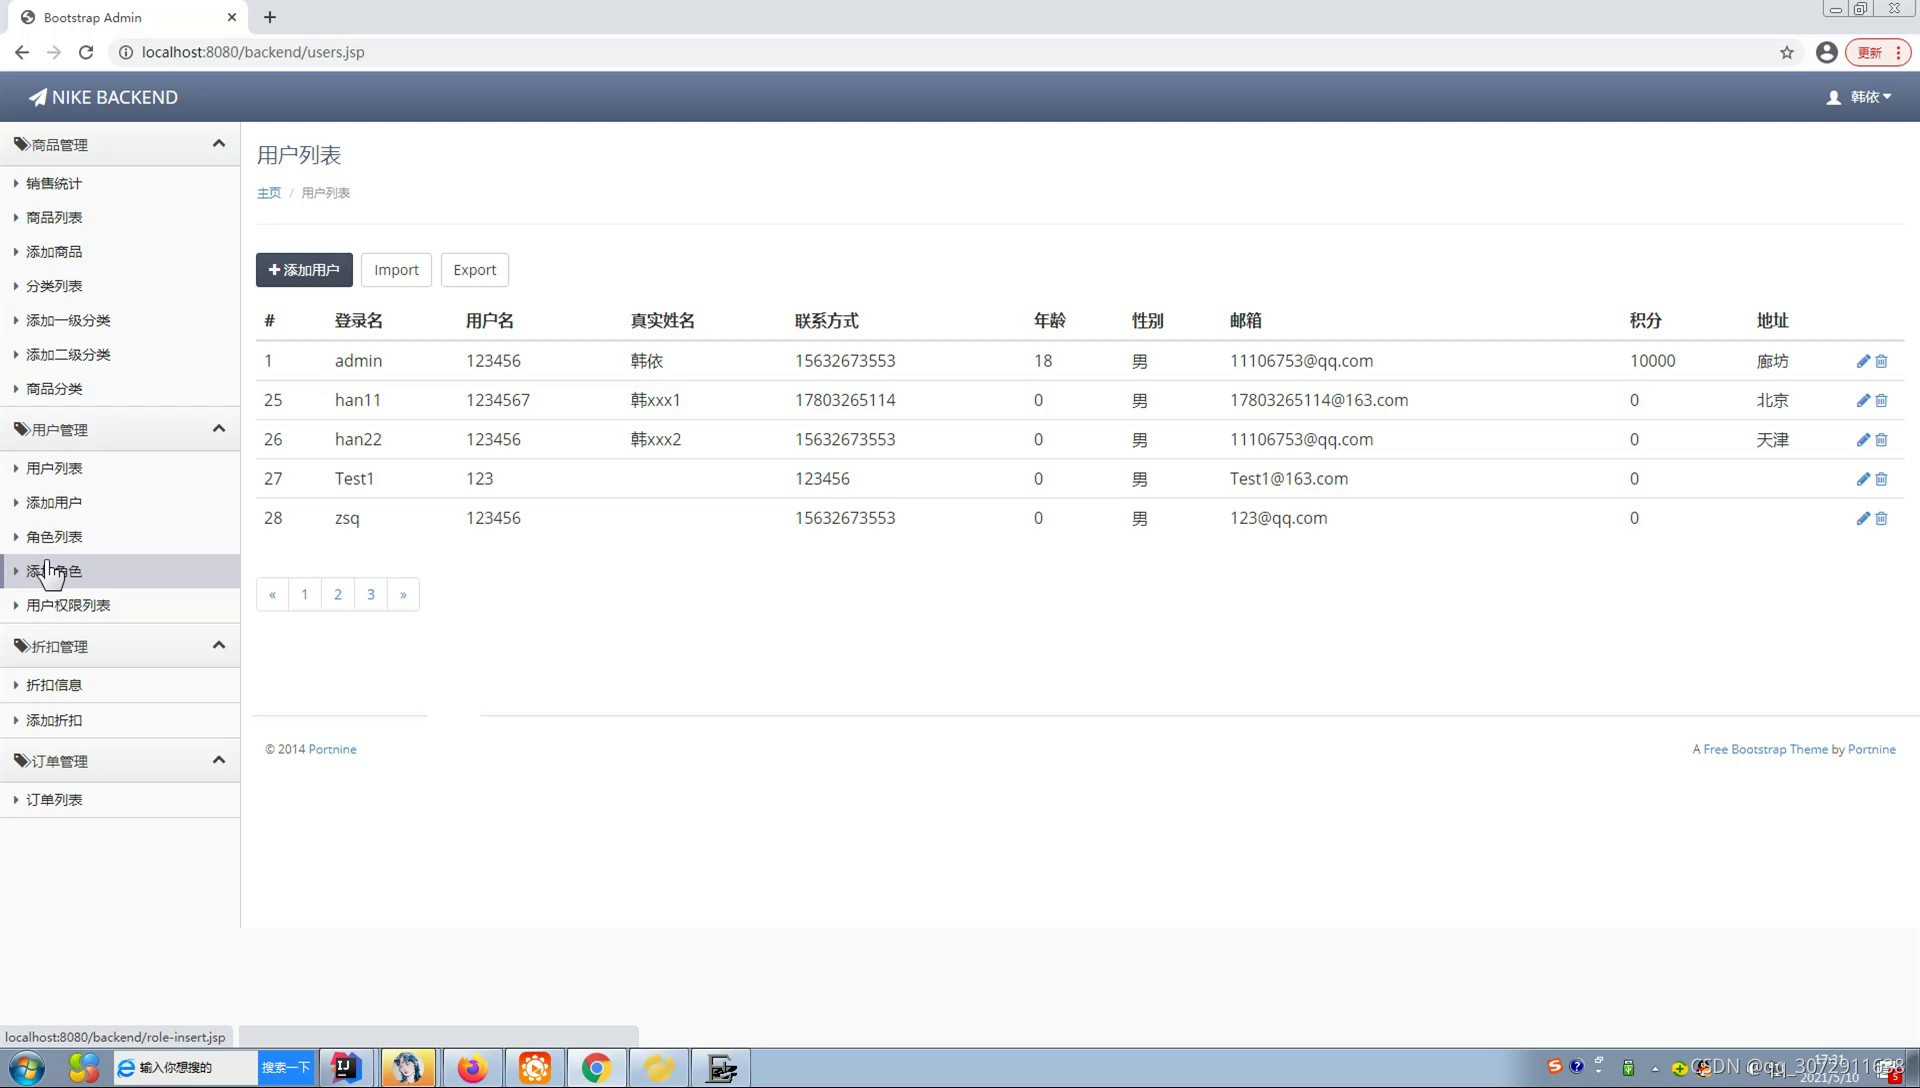Open 用户列表 sidebar item

click(x=54, y=468)
